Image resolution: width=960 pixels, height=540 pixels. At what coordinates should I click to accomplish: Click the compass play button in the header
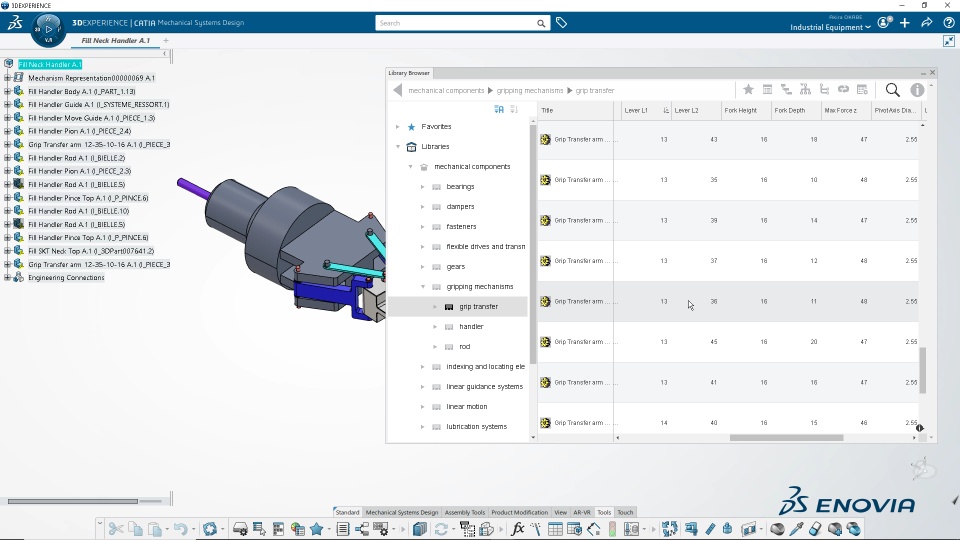(x=48, y=29)
